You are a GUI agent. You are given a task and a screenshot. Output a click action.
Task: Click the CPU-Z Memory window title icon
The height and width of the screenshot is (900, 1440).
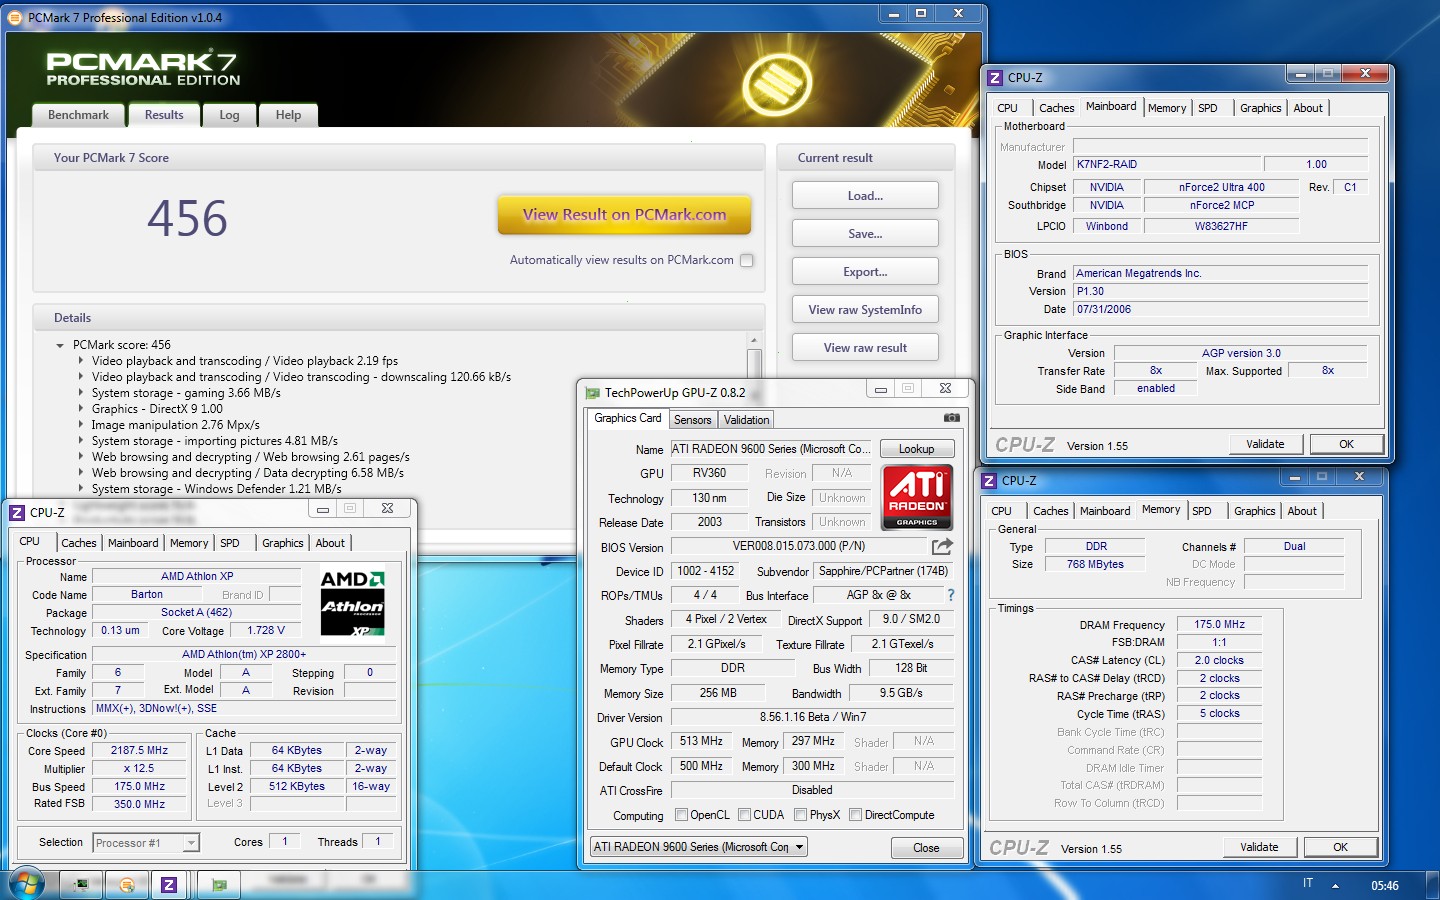click(989, 480)
